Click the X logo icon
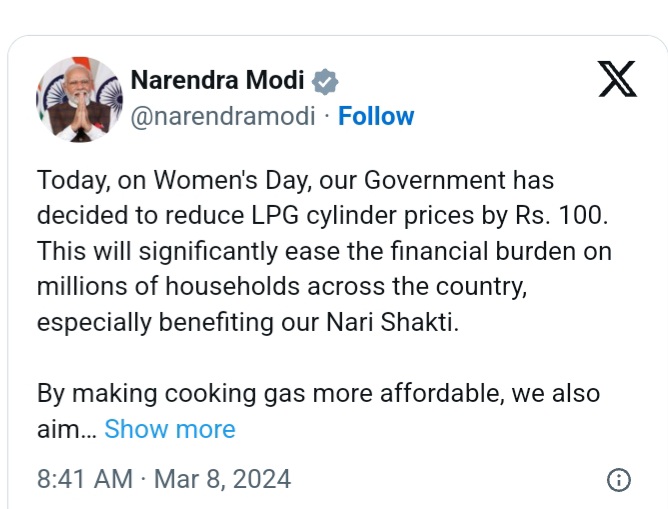 pos(617,79)
